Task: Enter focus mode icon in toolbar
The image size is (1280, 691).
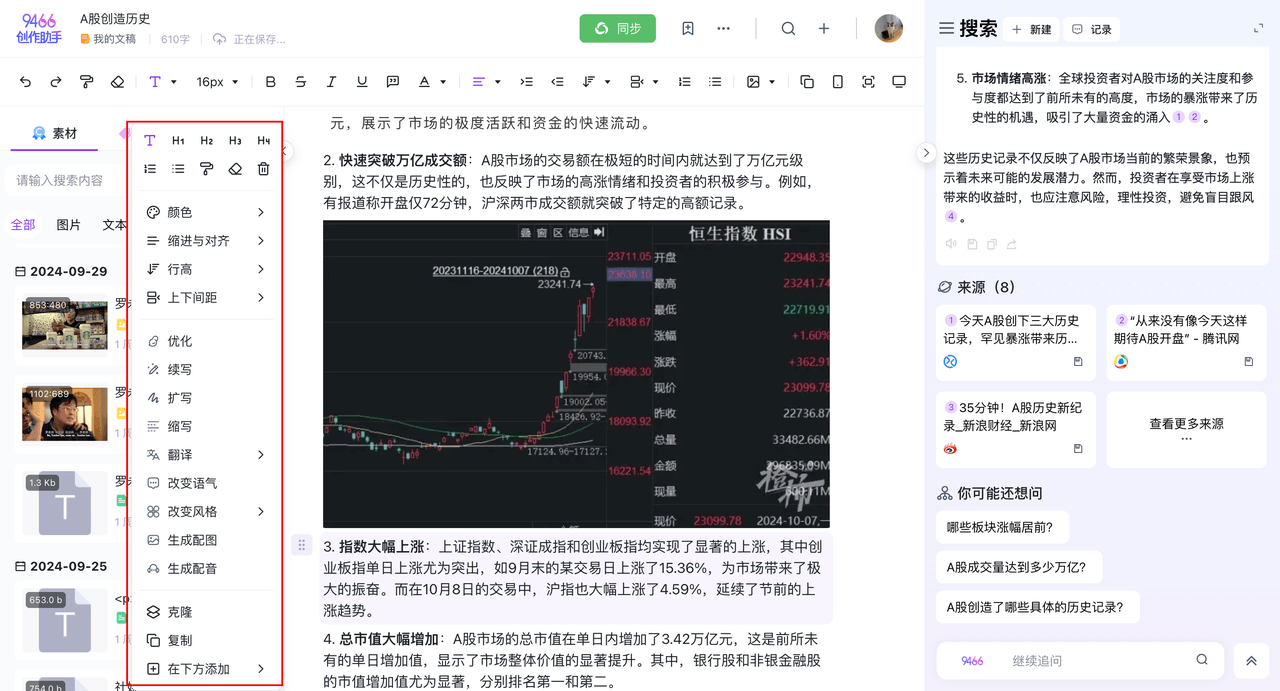Action: click(868, 82)
